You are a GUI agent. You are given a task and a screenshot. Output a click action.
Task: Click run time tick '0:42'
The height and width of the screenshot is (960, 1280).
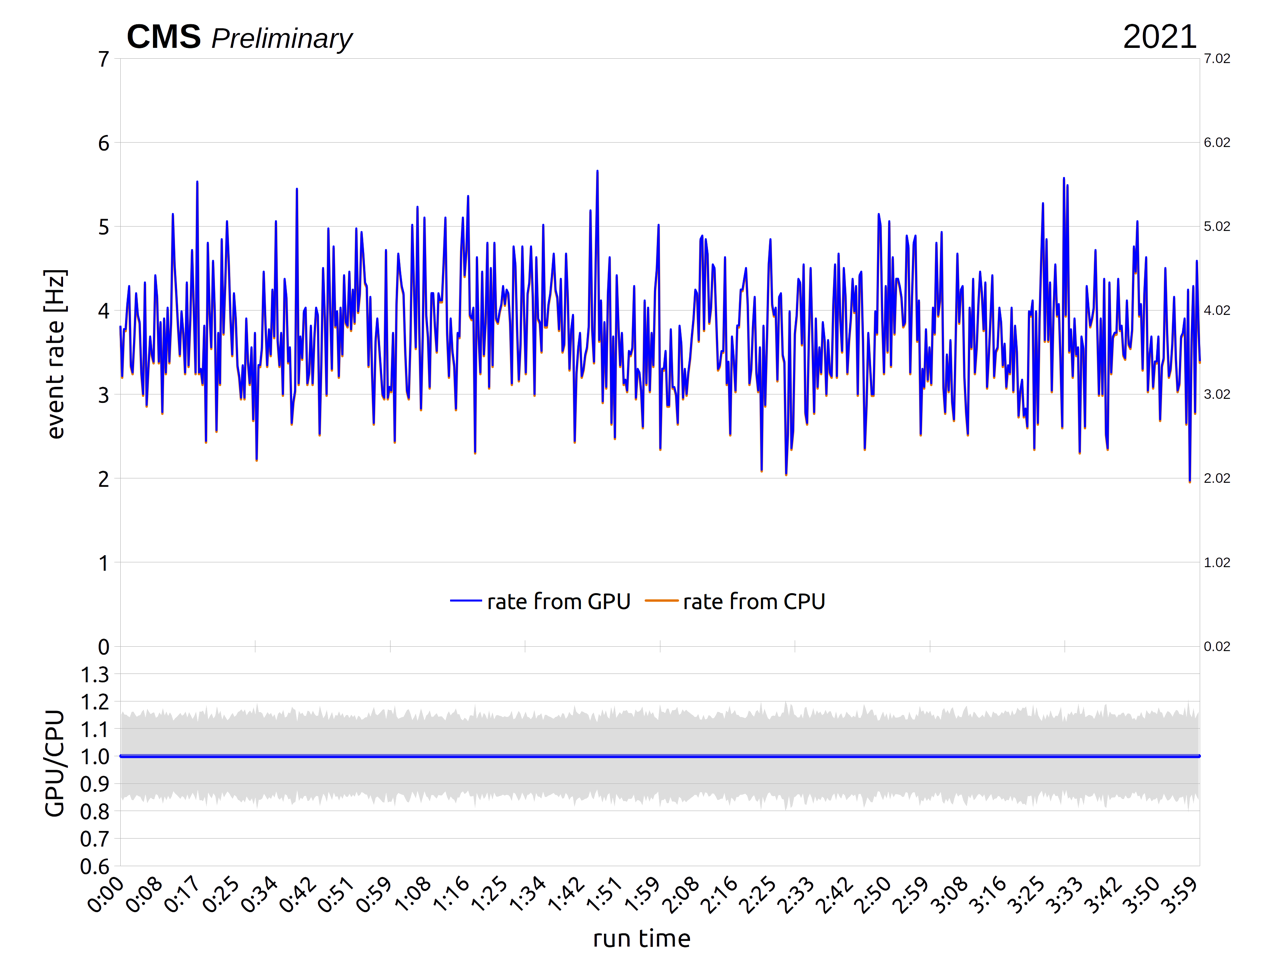299,895
